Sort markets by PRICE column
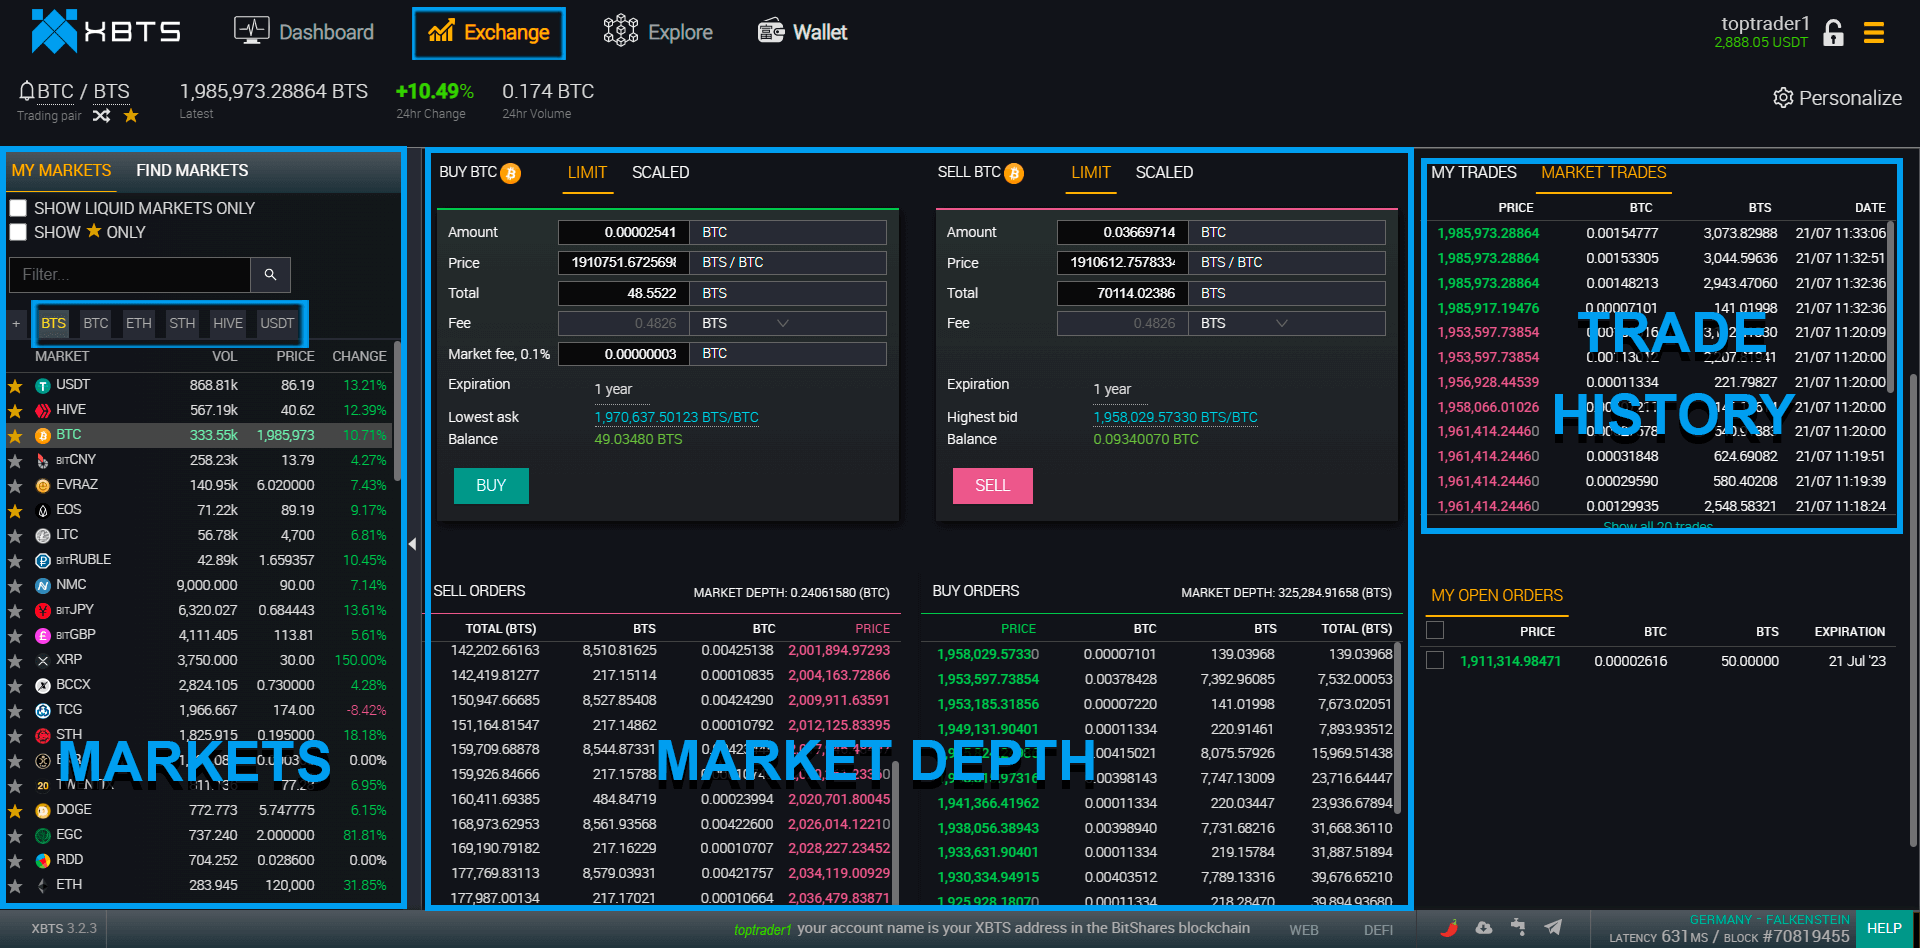 tap(295, 356)
